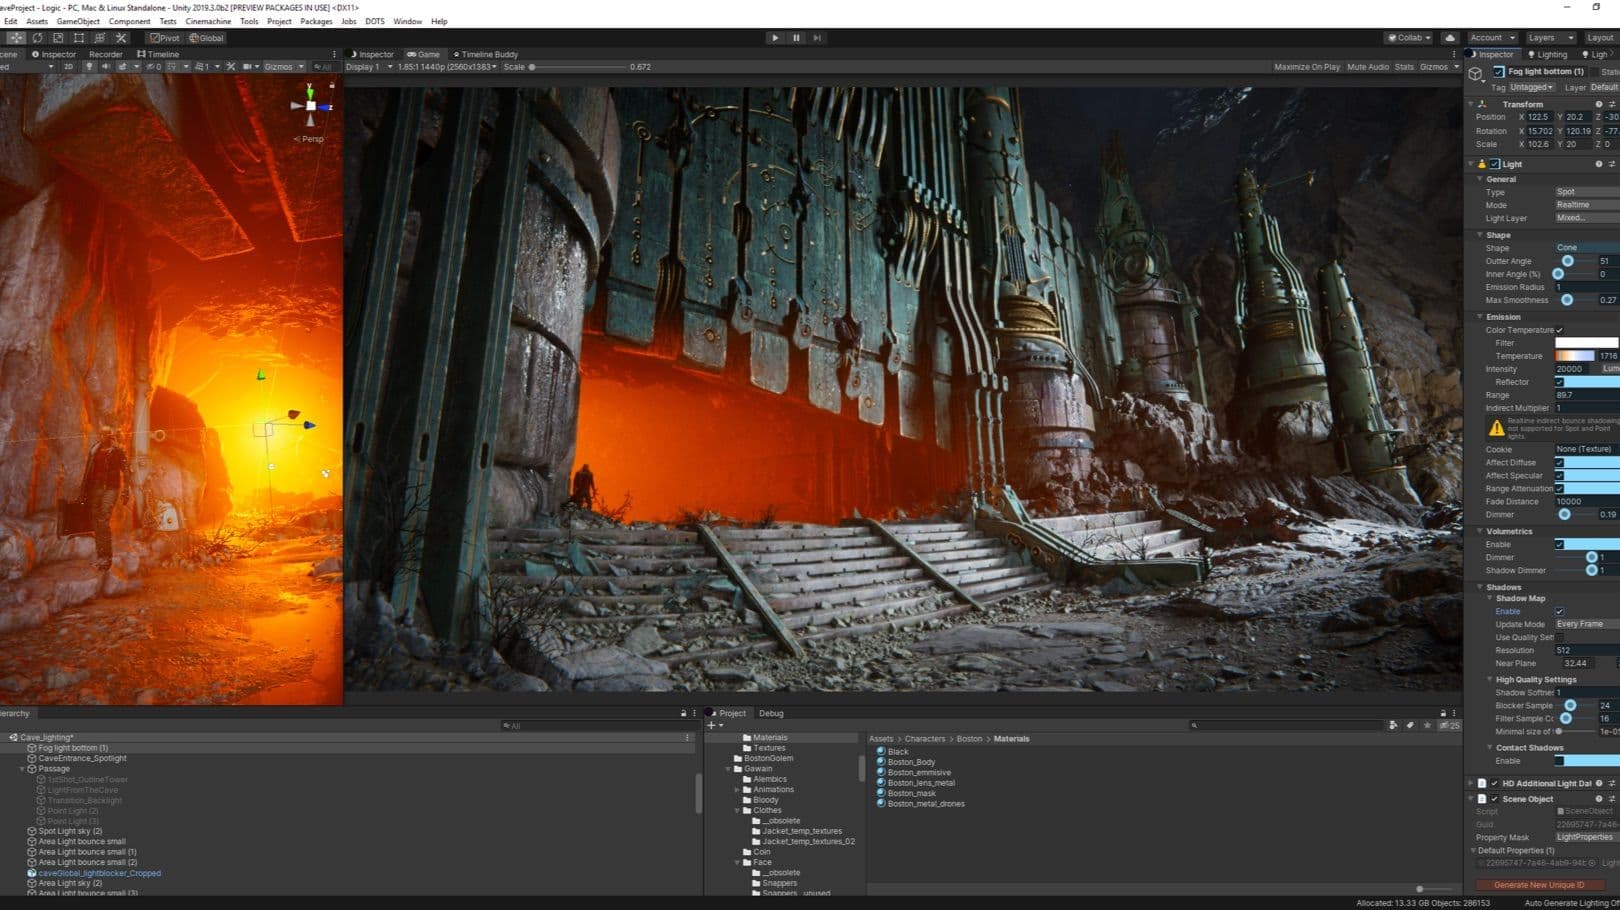Select the Move tool in the toolbar
1620x910 pixels.
coord(16,38)
